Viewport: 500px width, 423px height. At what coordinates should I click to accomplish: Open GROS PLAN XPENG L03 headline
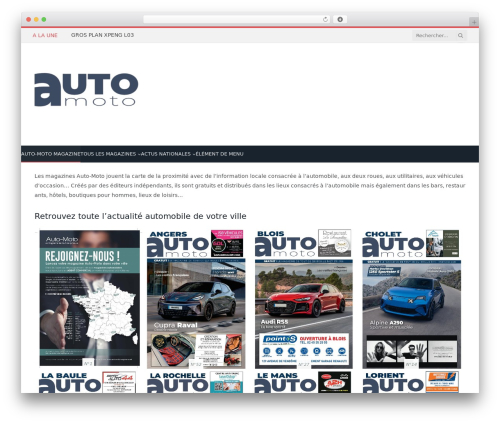coord(102,35)
